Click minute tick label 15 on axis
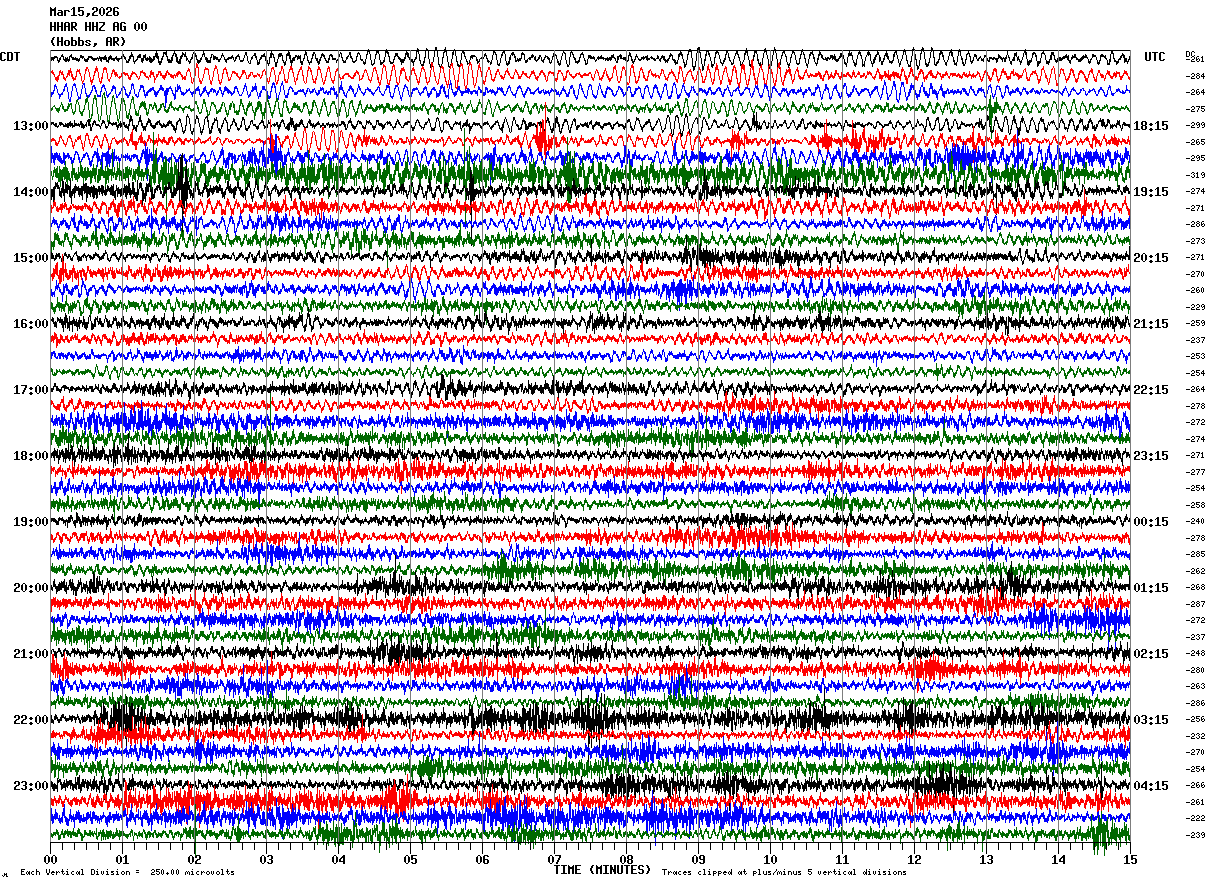 1130,860
